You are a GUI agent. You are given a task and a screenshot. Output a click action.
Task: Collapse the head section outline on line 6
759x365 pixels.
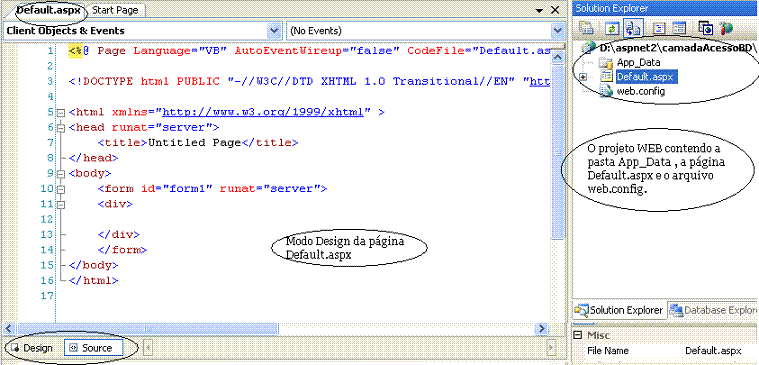(x=61, y=128)
